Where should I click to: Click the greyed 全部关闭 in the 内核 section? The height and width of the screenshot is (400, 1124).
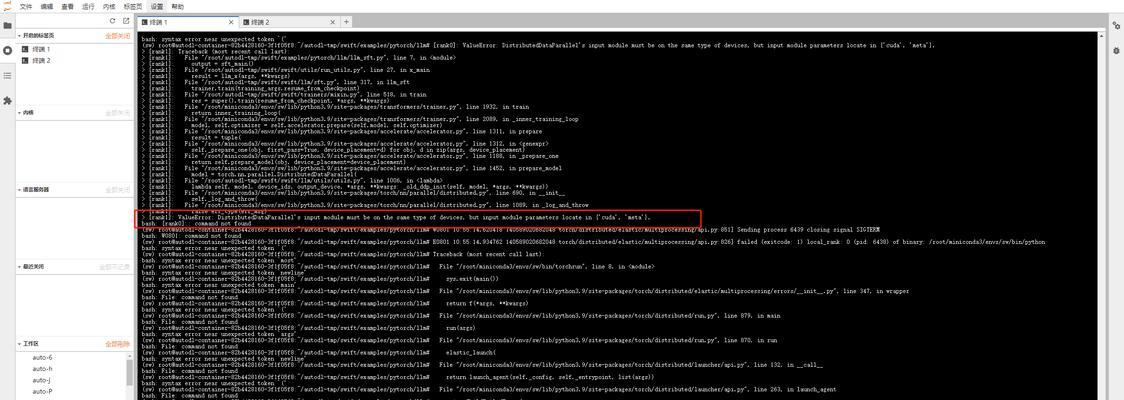118,113
